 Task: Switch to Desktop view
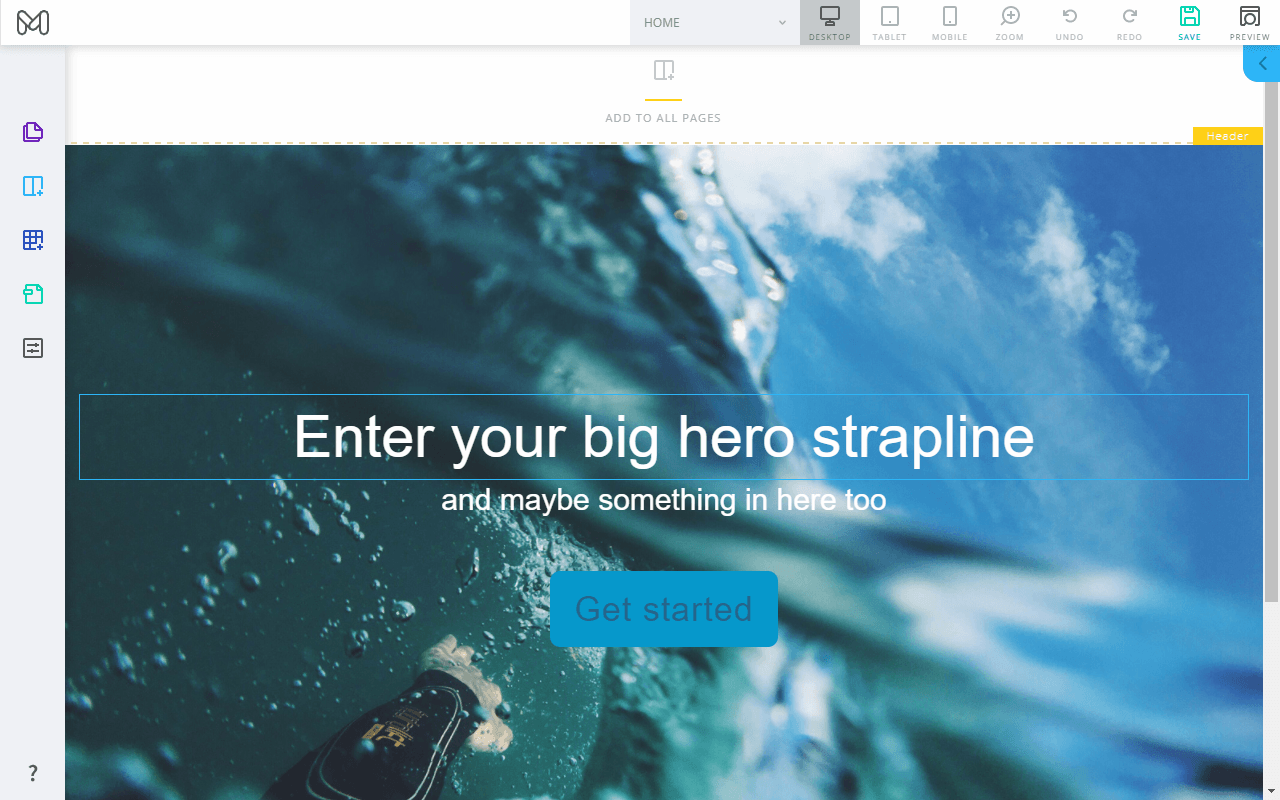[x=830, y=23]
